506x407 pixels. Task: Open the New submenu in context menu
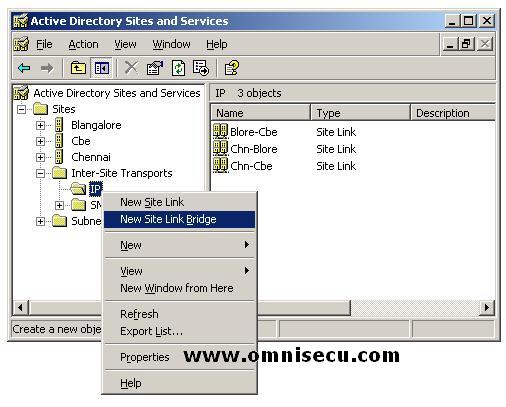[180, 245]
